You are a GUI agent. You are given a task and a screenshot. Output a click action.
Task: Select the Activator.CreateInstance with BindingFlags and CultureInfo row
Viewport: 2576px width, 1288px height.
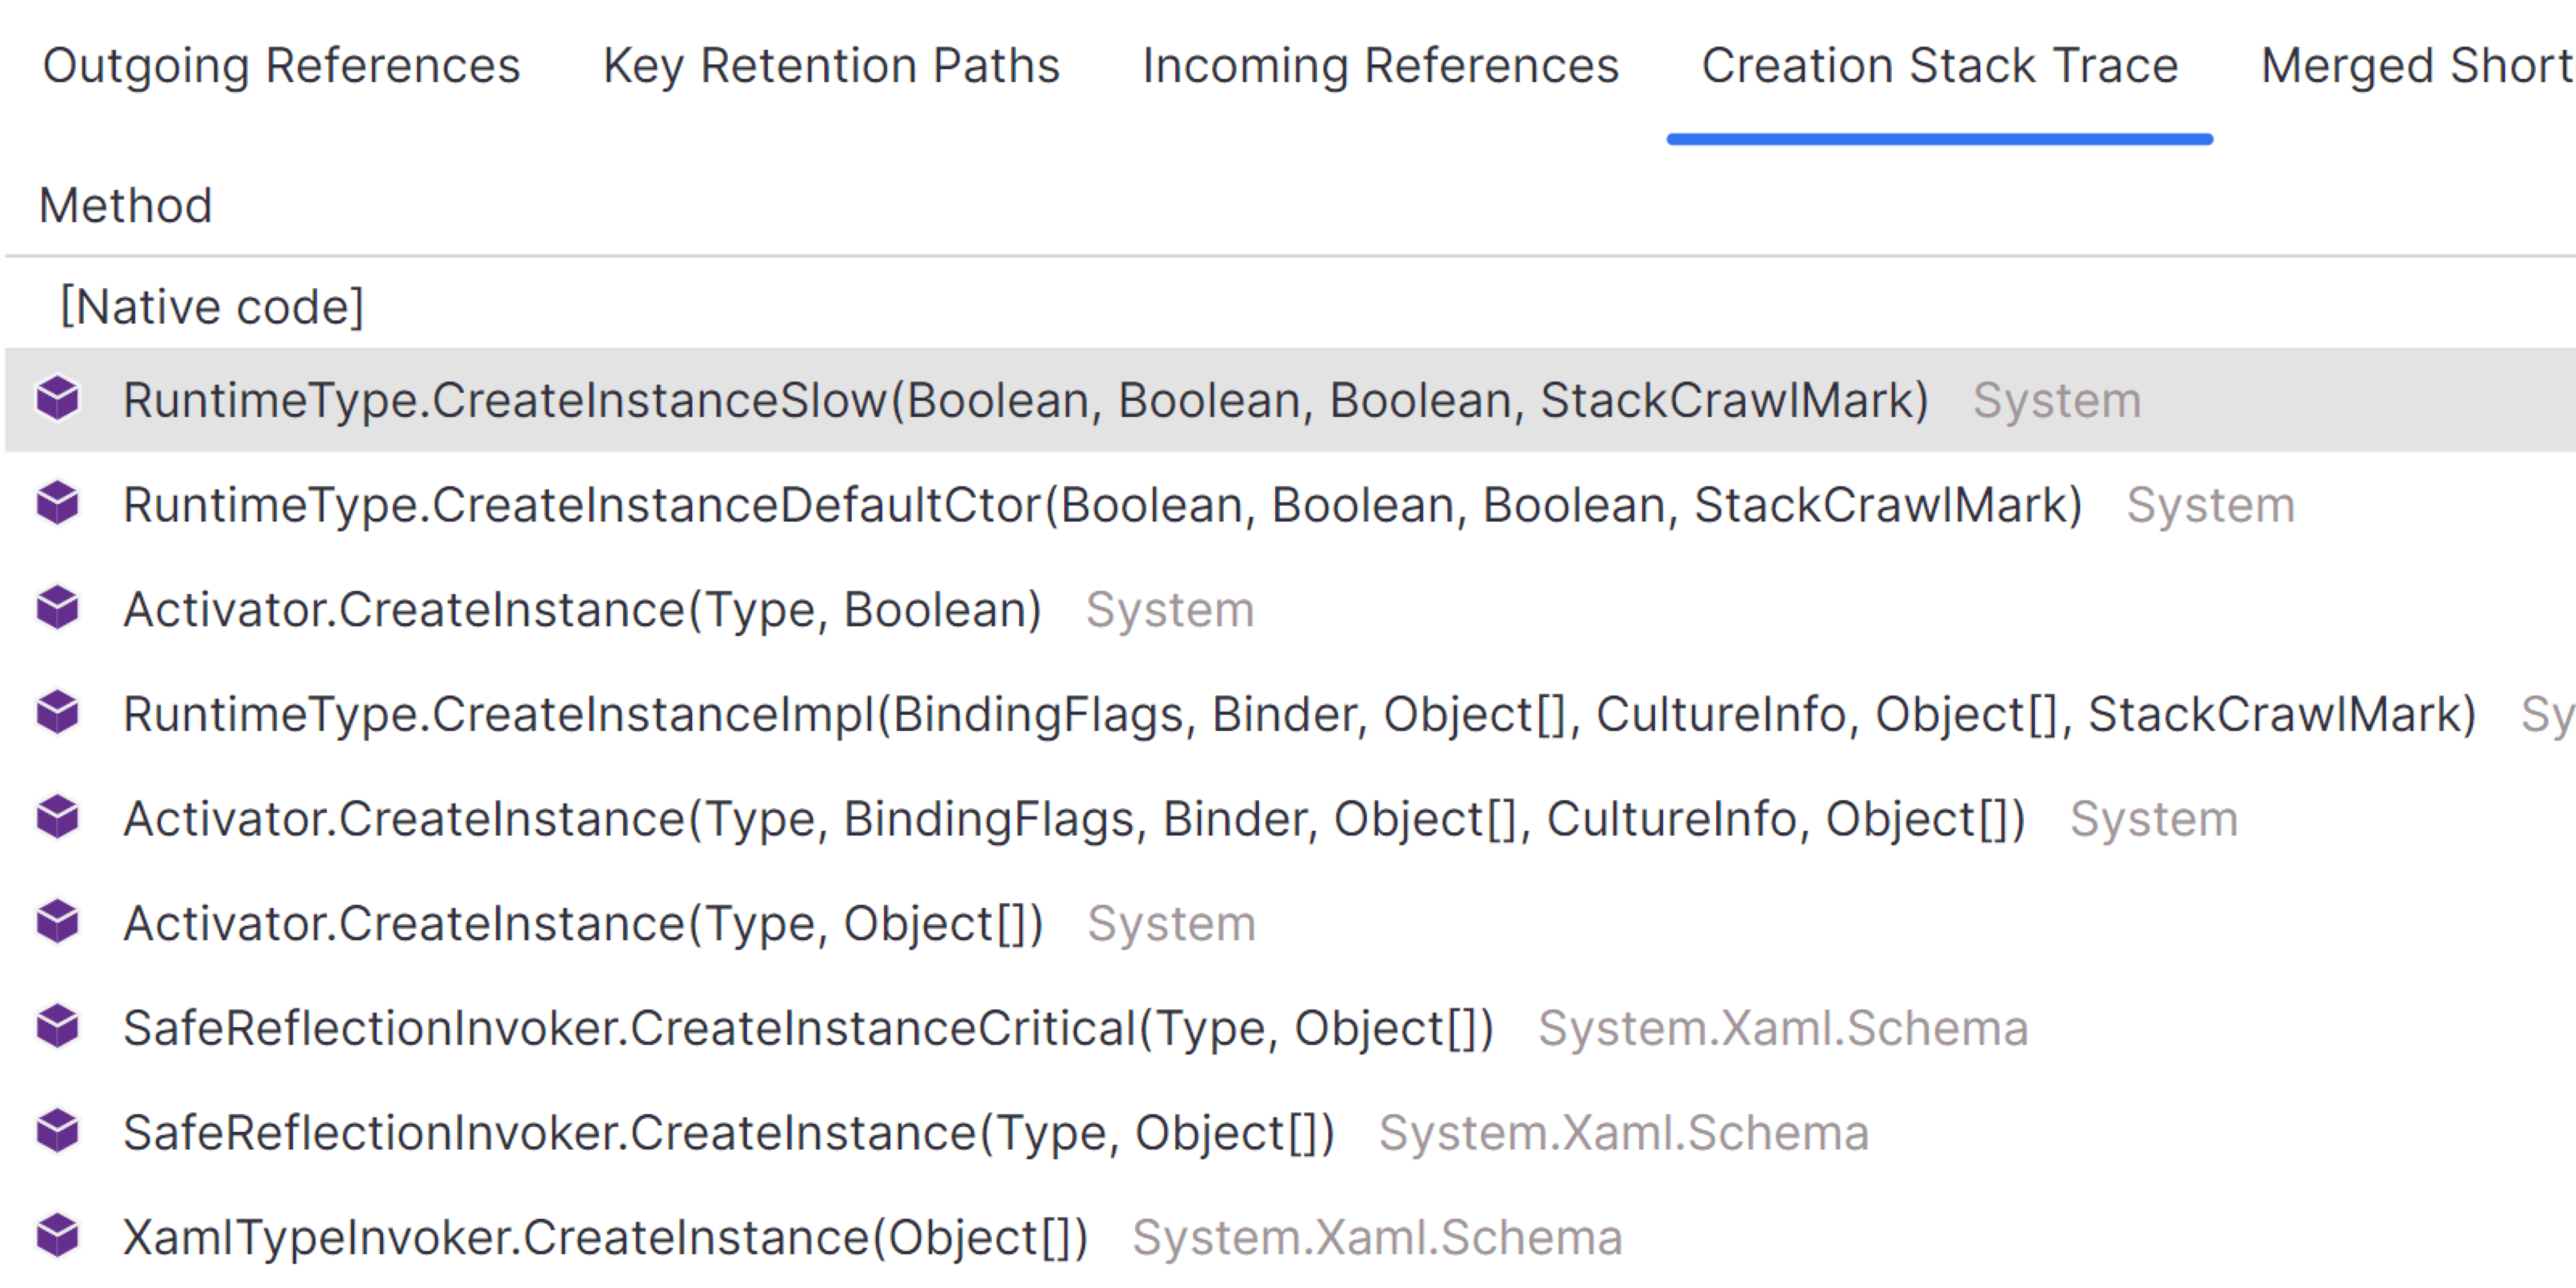point(1073,819)
